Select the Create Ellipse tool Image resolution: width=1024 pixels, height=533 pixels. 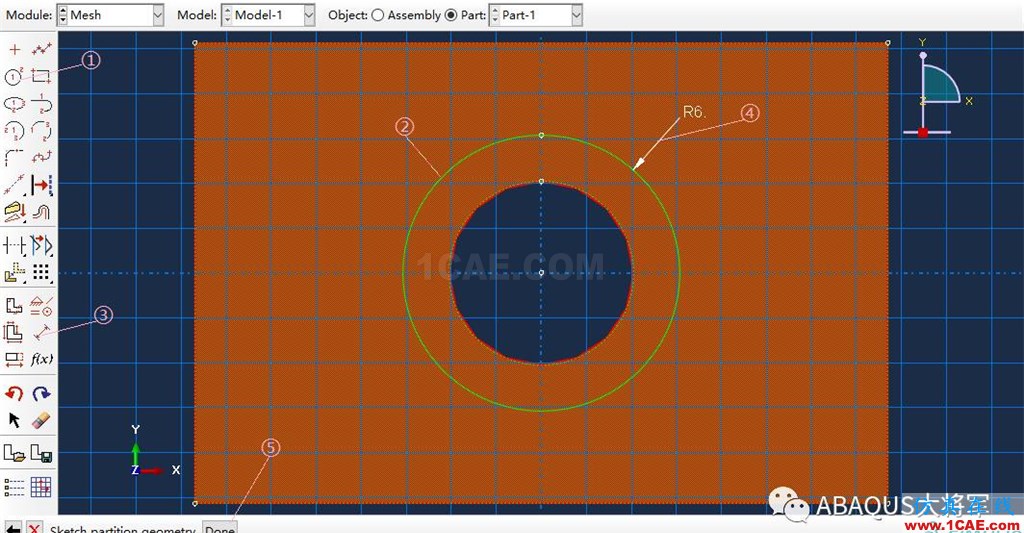(14, 104)
